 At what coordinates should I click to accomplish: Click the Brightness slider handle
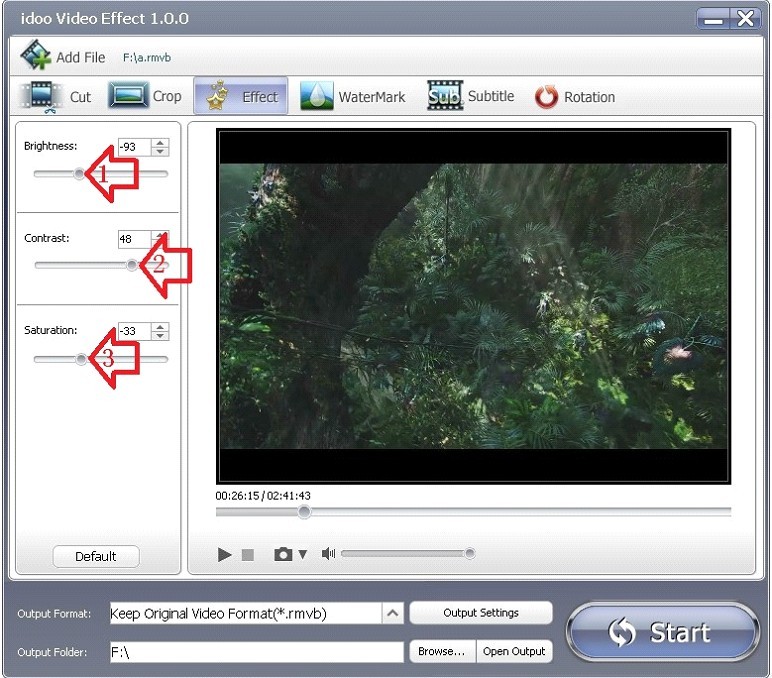tap(79, 173)
